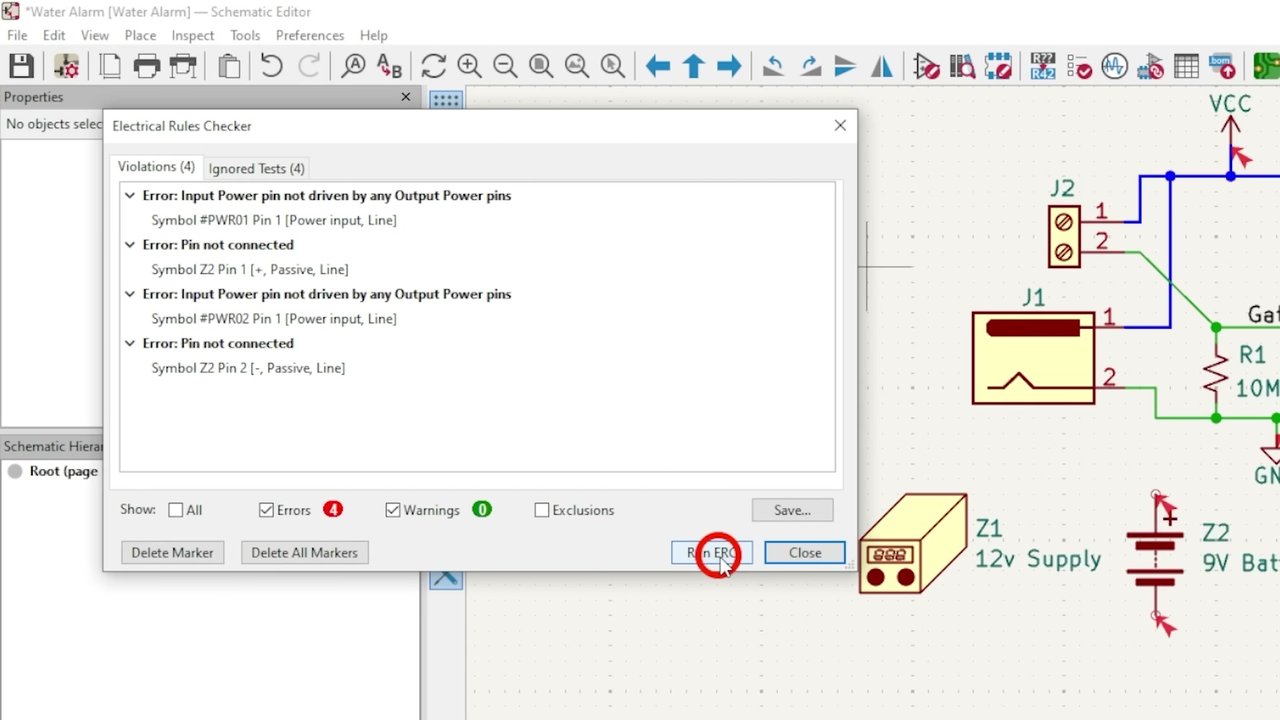Open Find and Replace icon
This screenshot has height=720, width=1280.
tap(389, 66)
